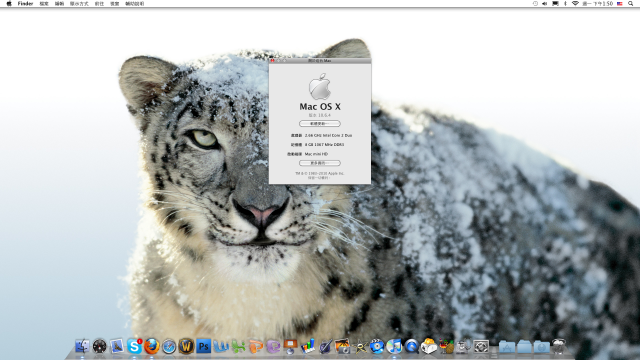Open the Mail stamp icon in dock
Screen dimensions: 640x360
(117, 346)
